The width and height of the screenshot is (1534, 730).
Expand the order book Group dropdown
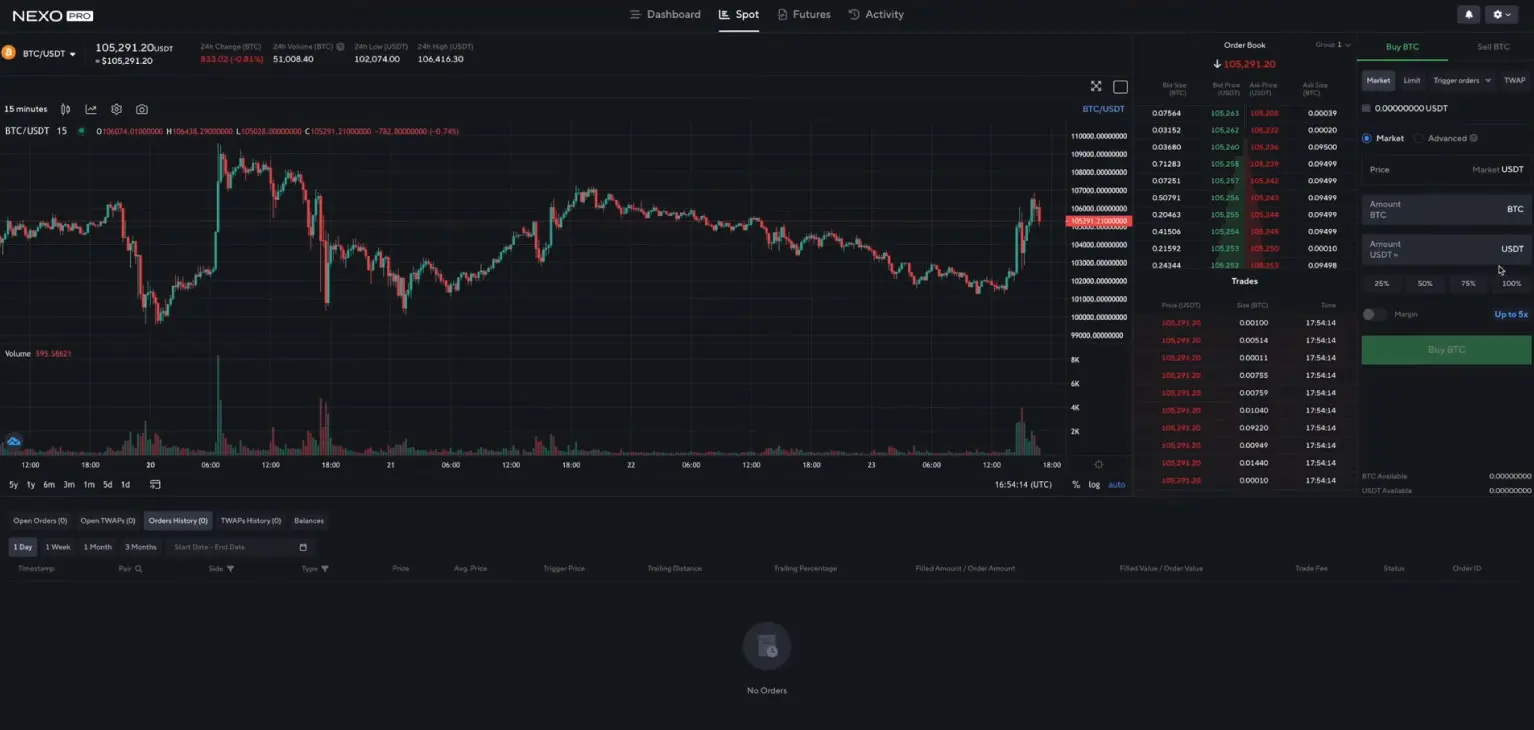(x=1333, y=45)
